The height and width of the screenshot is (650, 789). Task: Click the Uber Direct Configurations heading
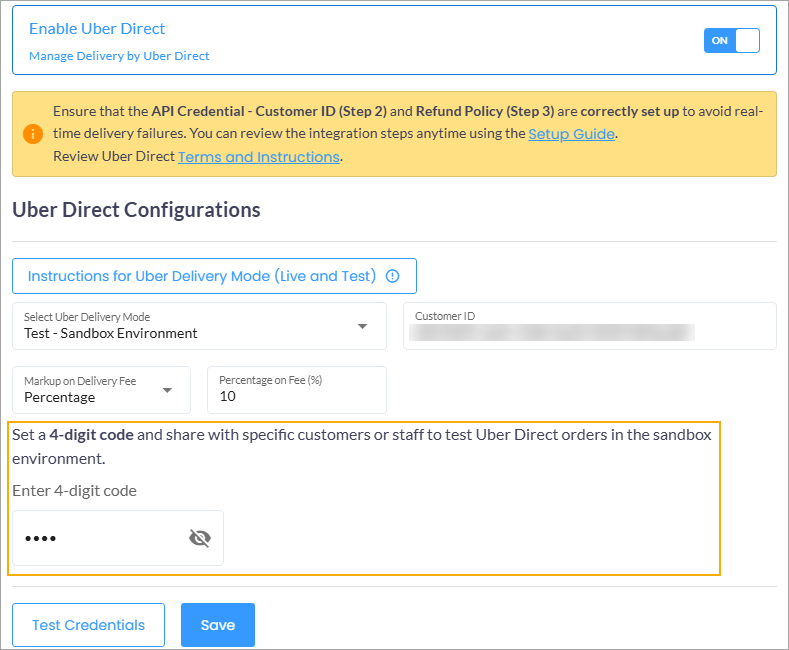point(136,210)
